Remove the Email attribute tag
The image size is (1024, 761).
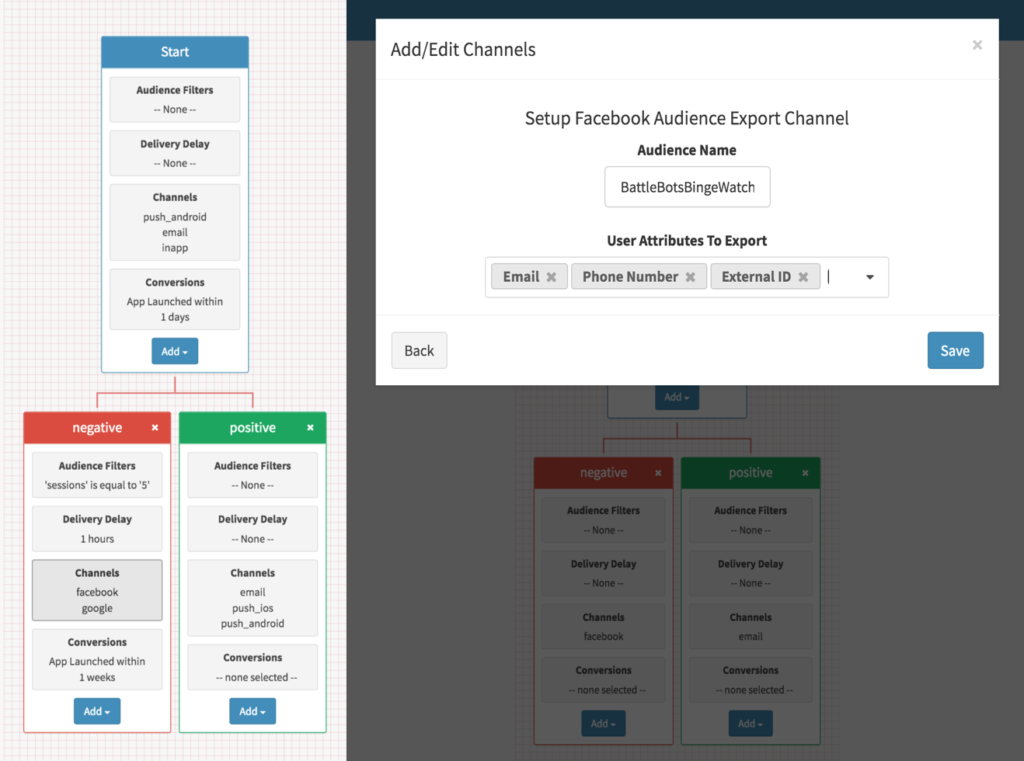click(551, 277)
